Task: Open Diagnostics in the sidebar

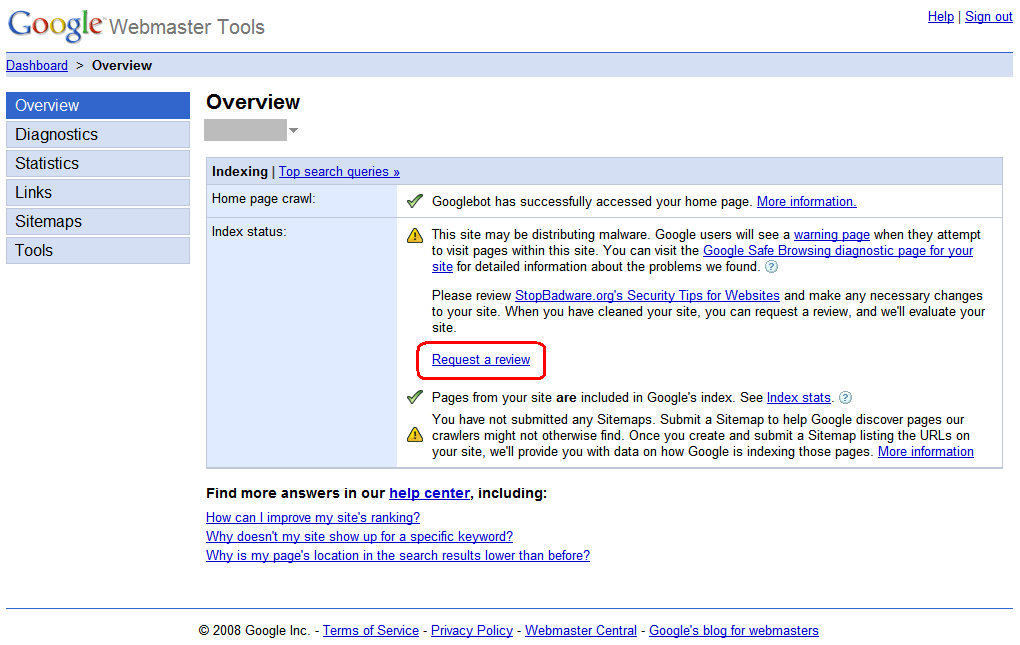Action: 98,135
